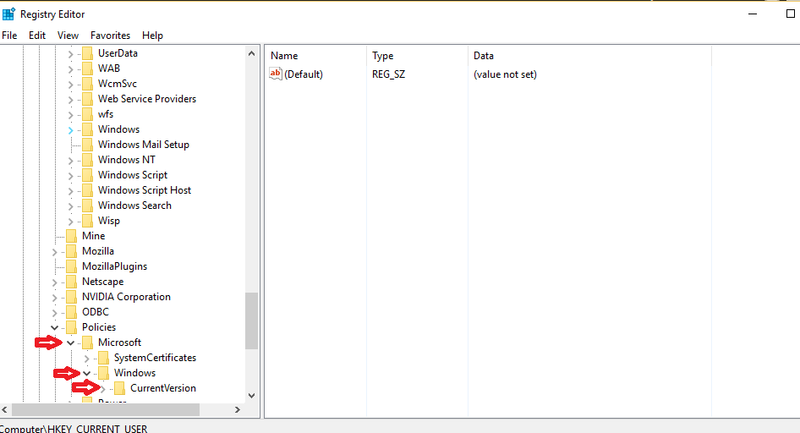800x433 pixels.
Task: Click the Windows Script Host folder icon
Action: (88, 190)
